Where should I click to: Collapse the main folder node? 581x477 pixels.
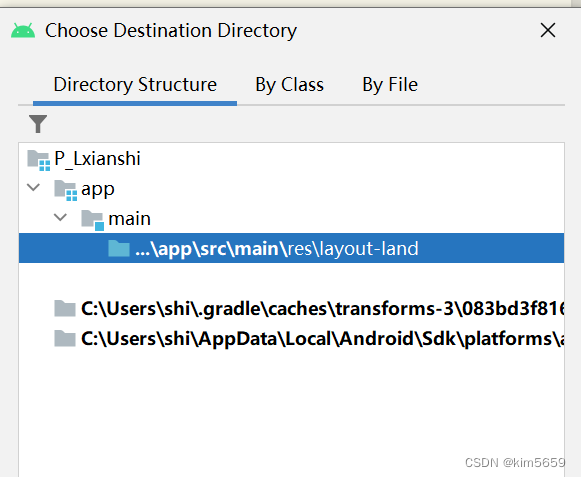coord(60,217)
